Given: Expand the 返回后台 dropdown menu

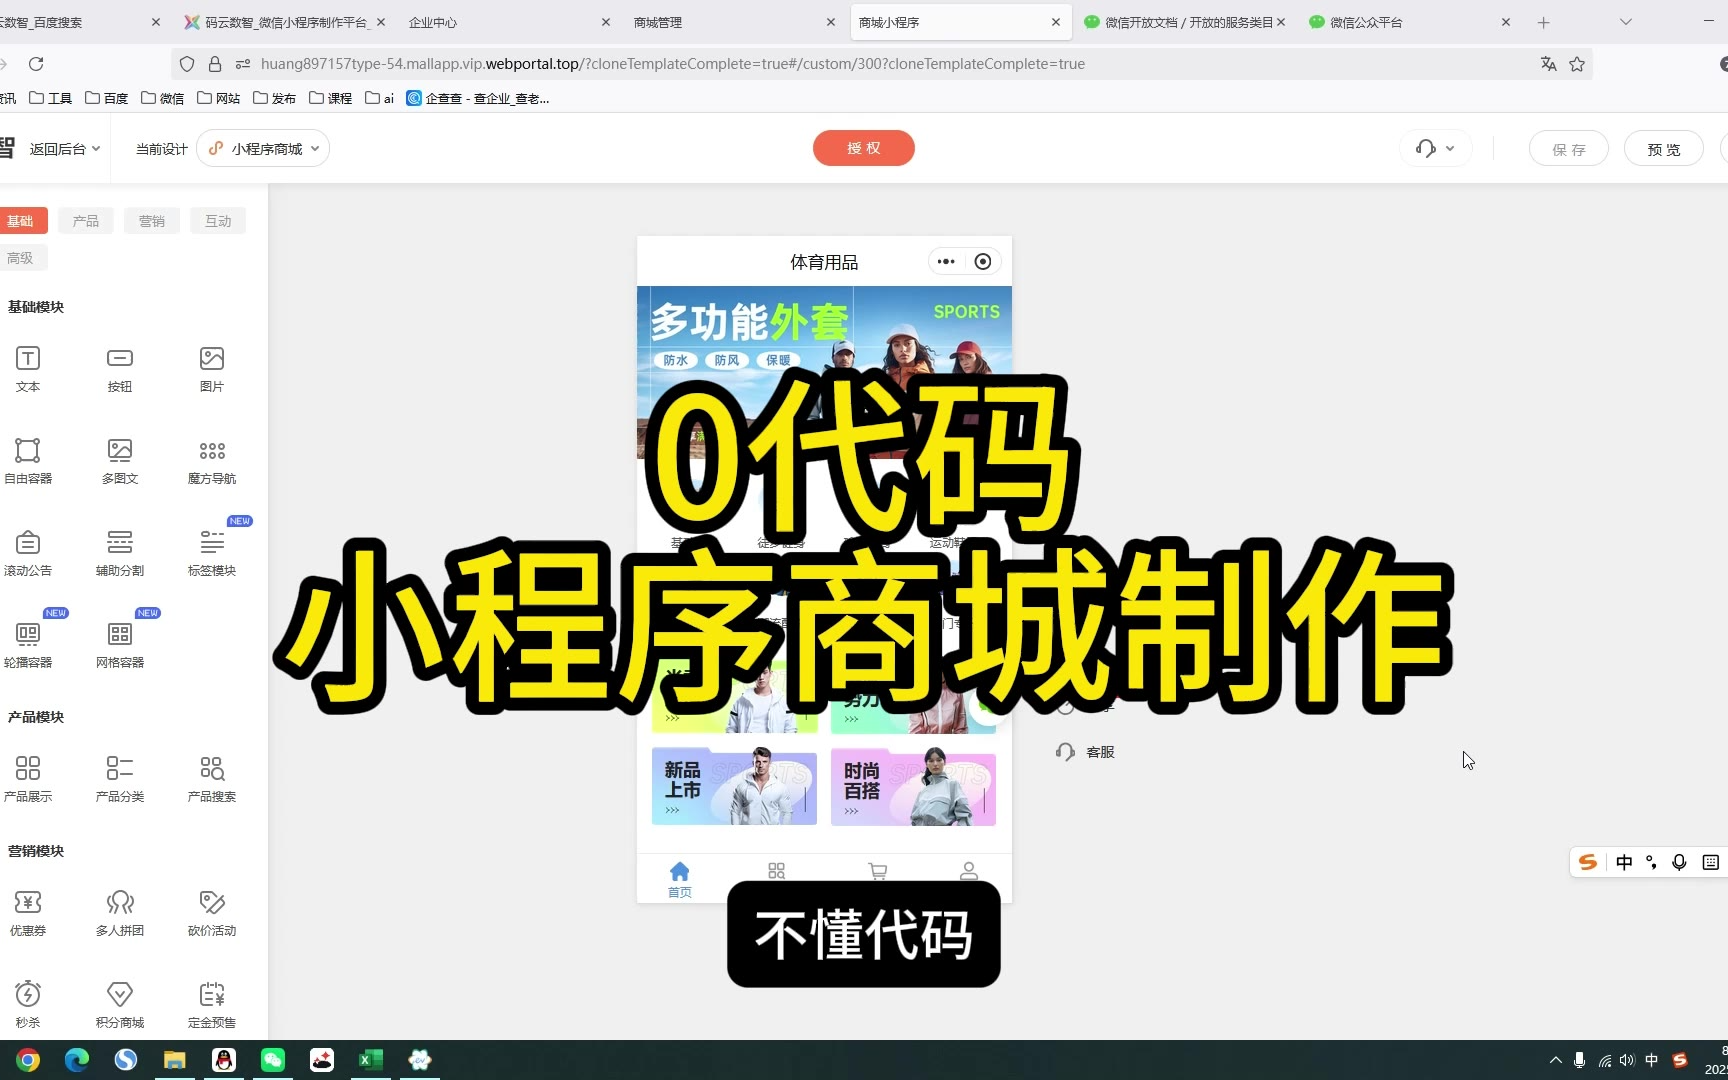Looking at the screenshot, I should [64, 149].
